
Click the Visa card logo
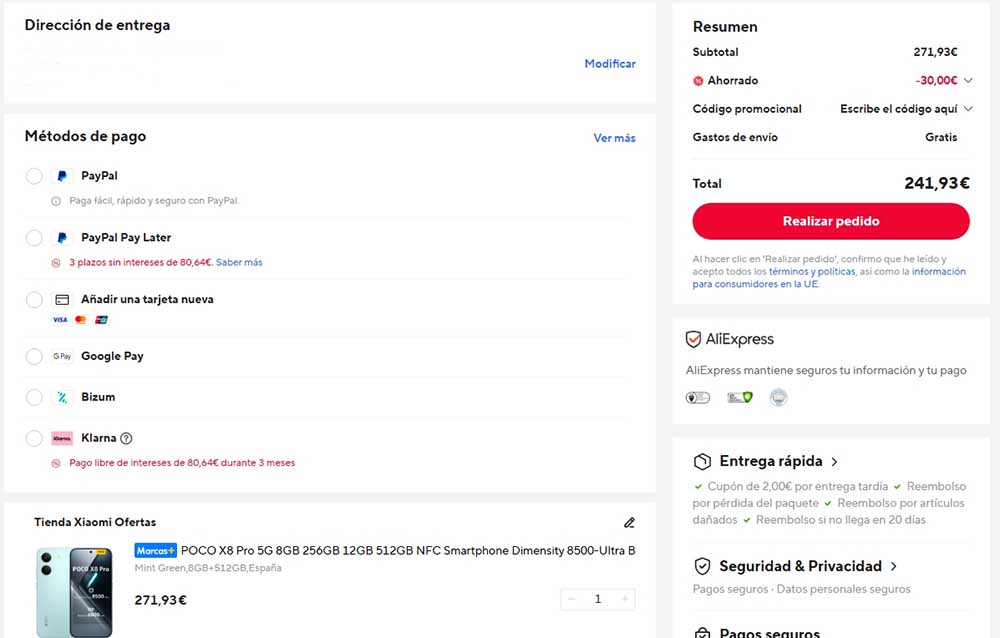click(x=60, y=320)
